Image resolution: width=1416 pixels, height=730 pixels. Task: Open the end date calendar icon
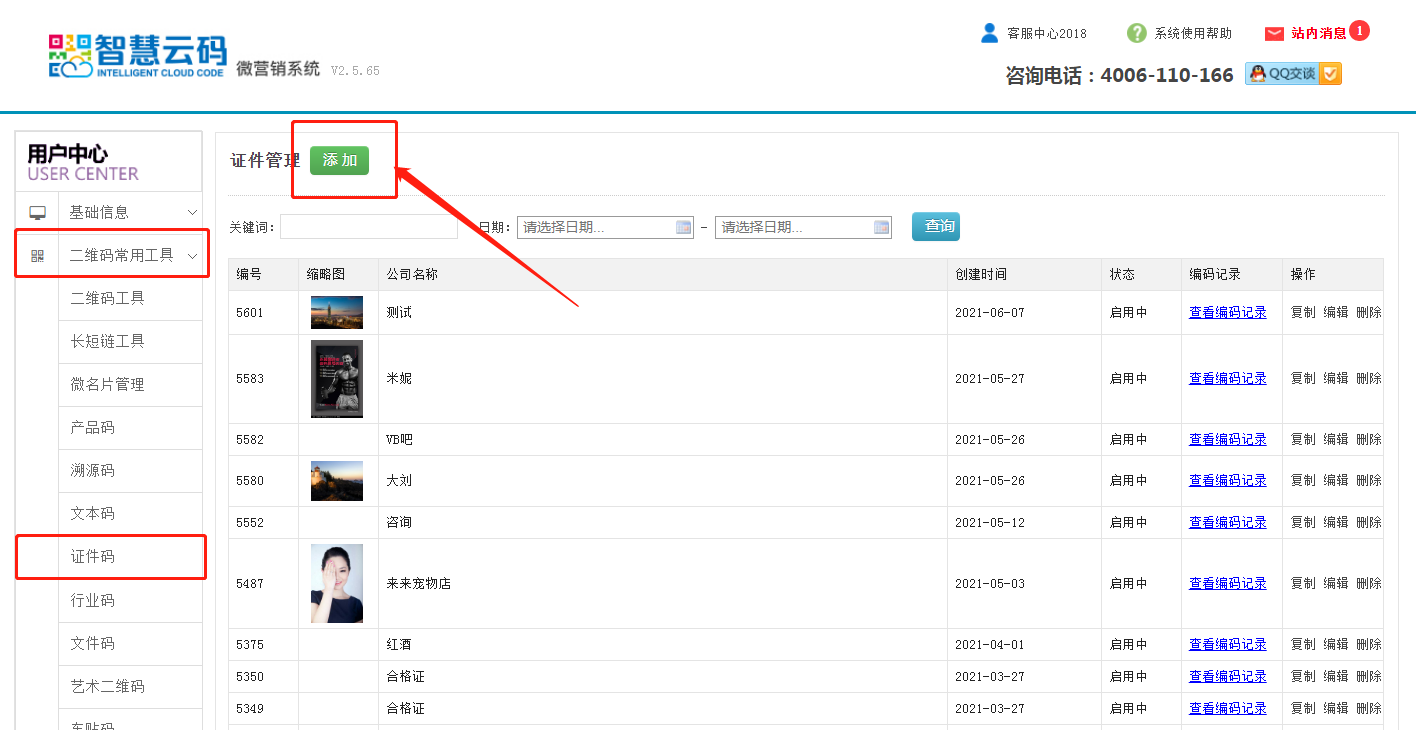pyautogui.click(x=882, y=227)
